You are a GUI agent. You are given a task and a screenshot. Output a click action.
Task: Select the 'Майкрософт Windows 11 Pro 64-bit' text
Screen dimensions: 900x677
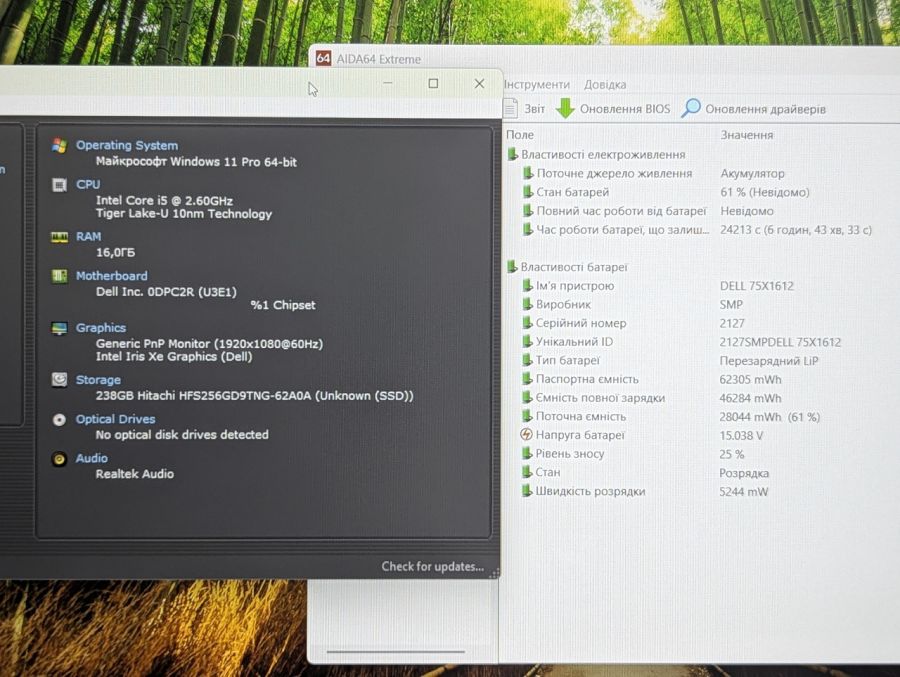click(x=196, y=162)
